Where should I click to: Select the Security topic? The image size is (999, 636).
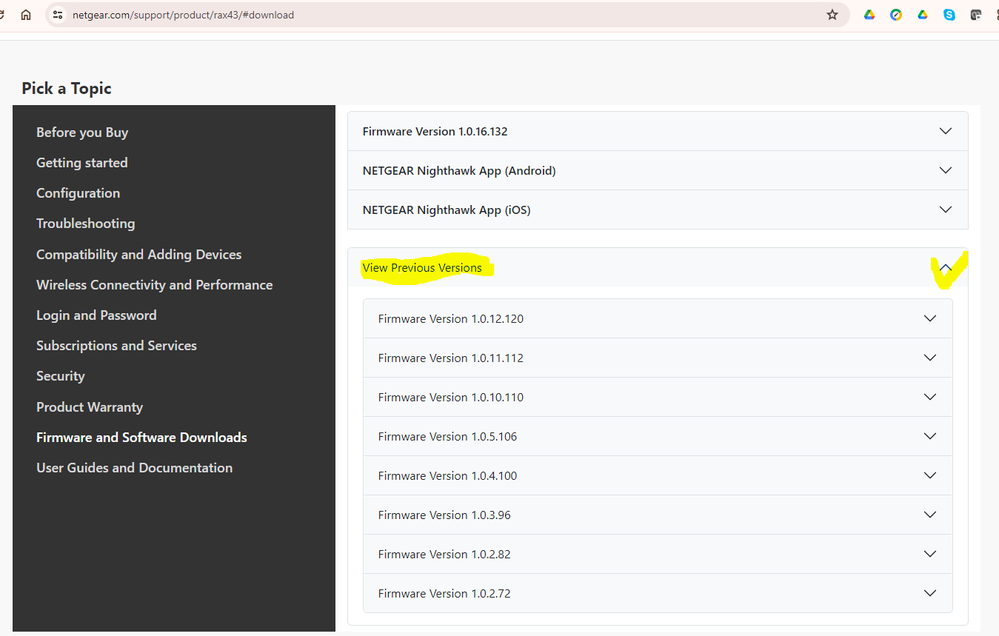61,376
